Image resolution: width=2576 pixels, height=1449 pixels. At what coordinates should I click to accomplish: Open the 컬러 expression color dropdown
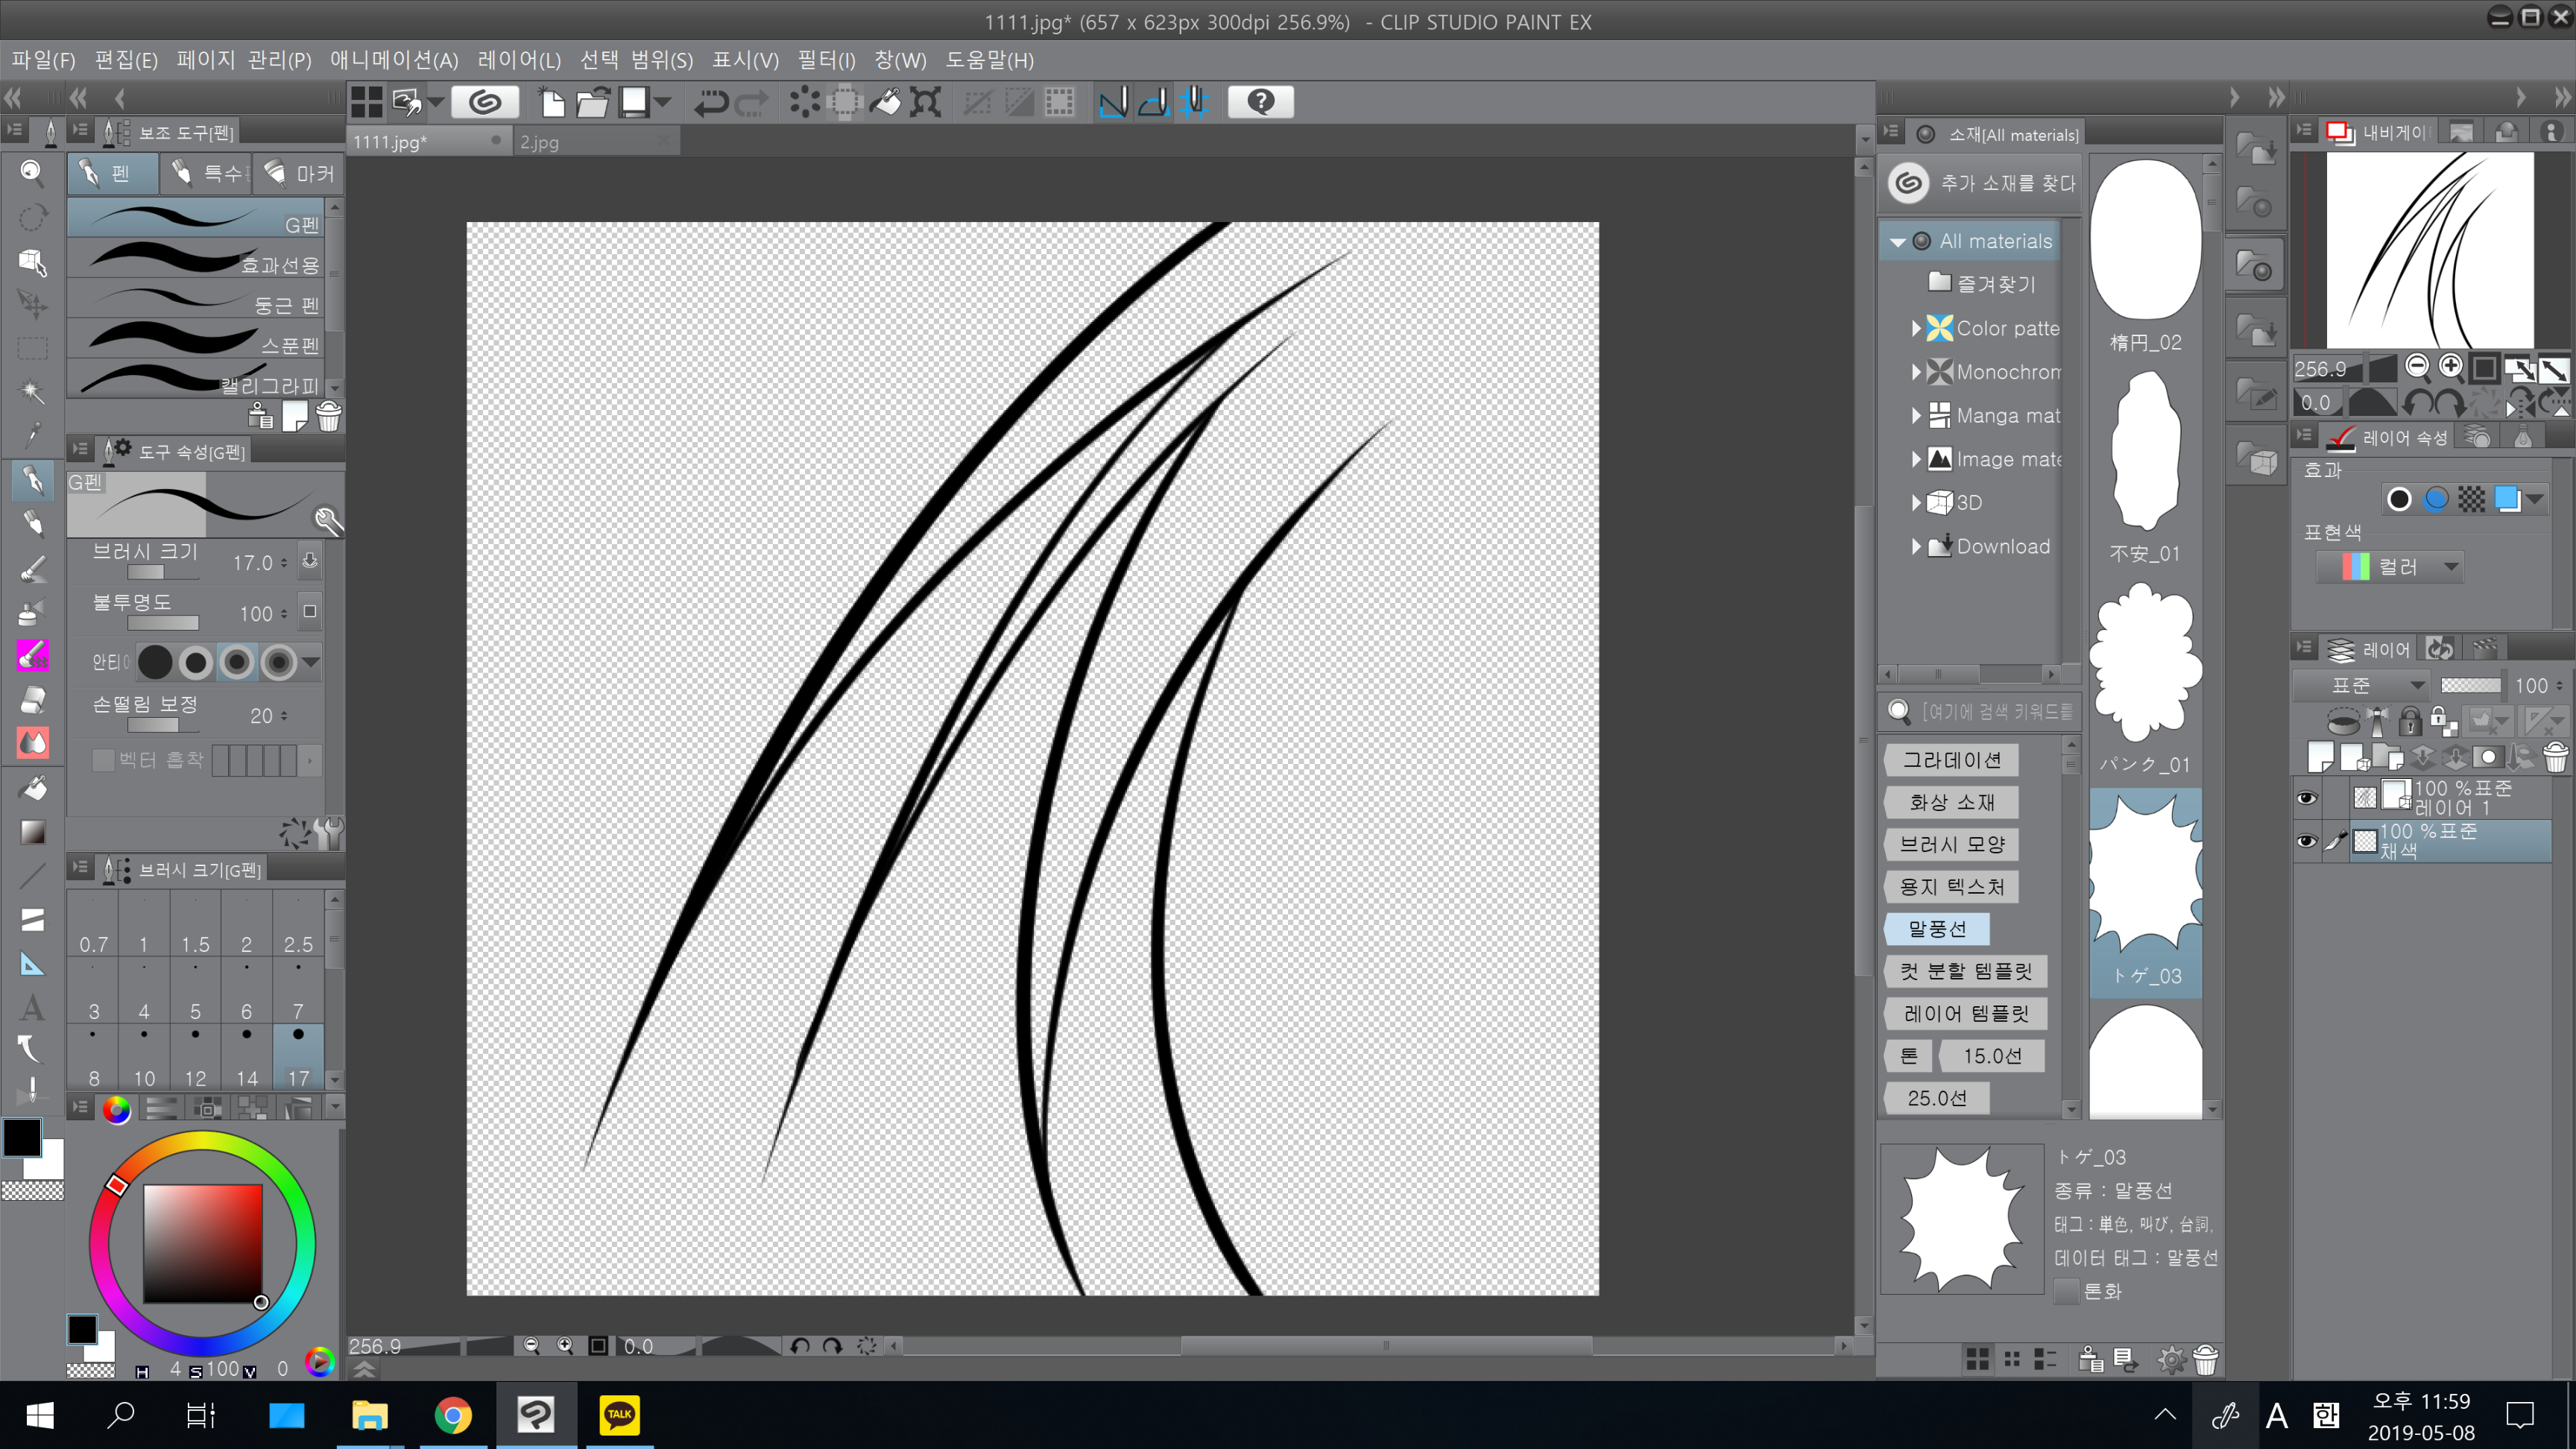2400,567
